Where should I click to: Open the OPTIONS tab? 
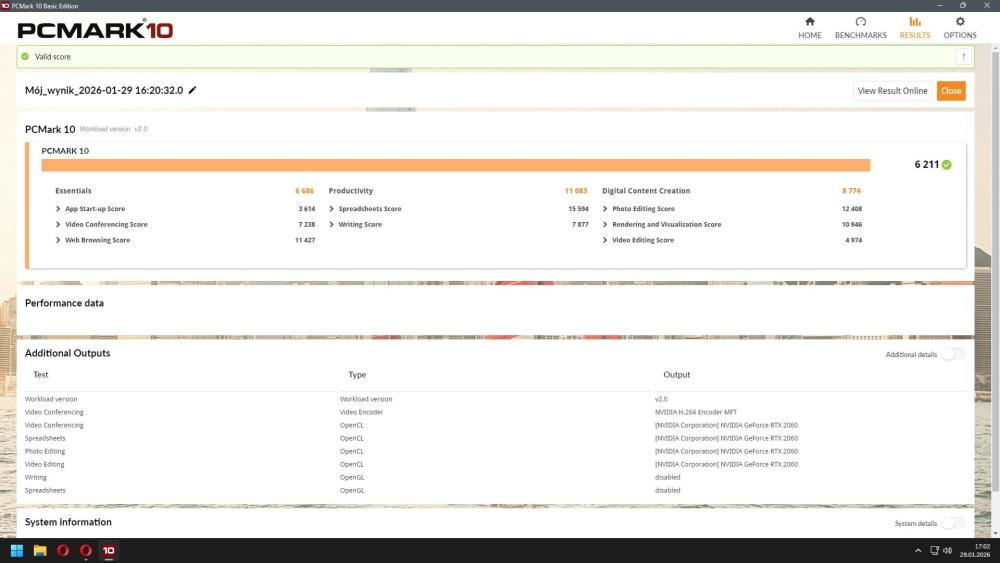point(960,28)
